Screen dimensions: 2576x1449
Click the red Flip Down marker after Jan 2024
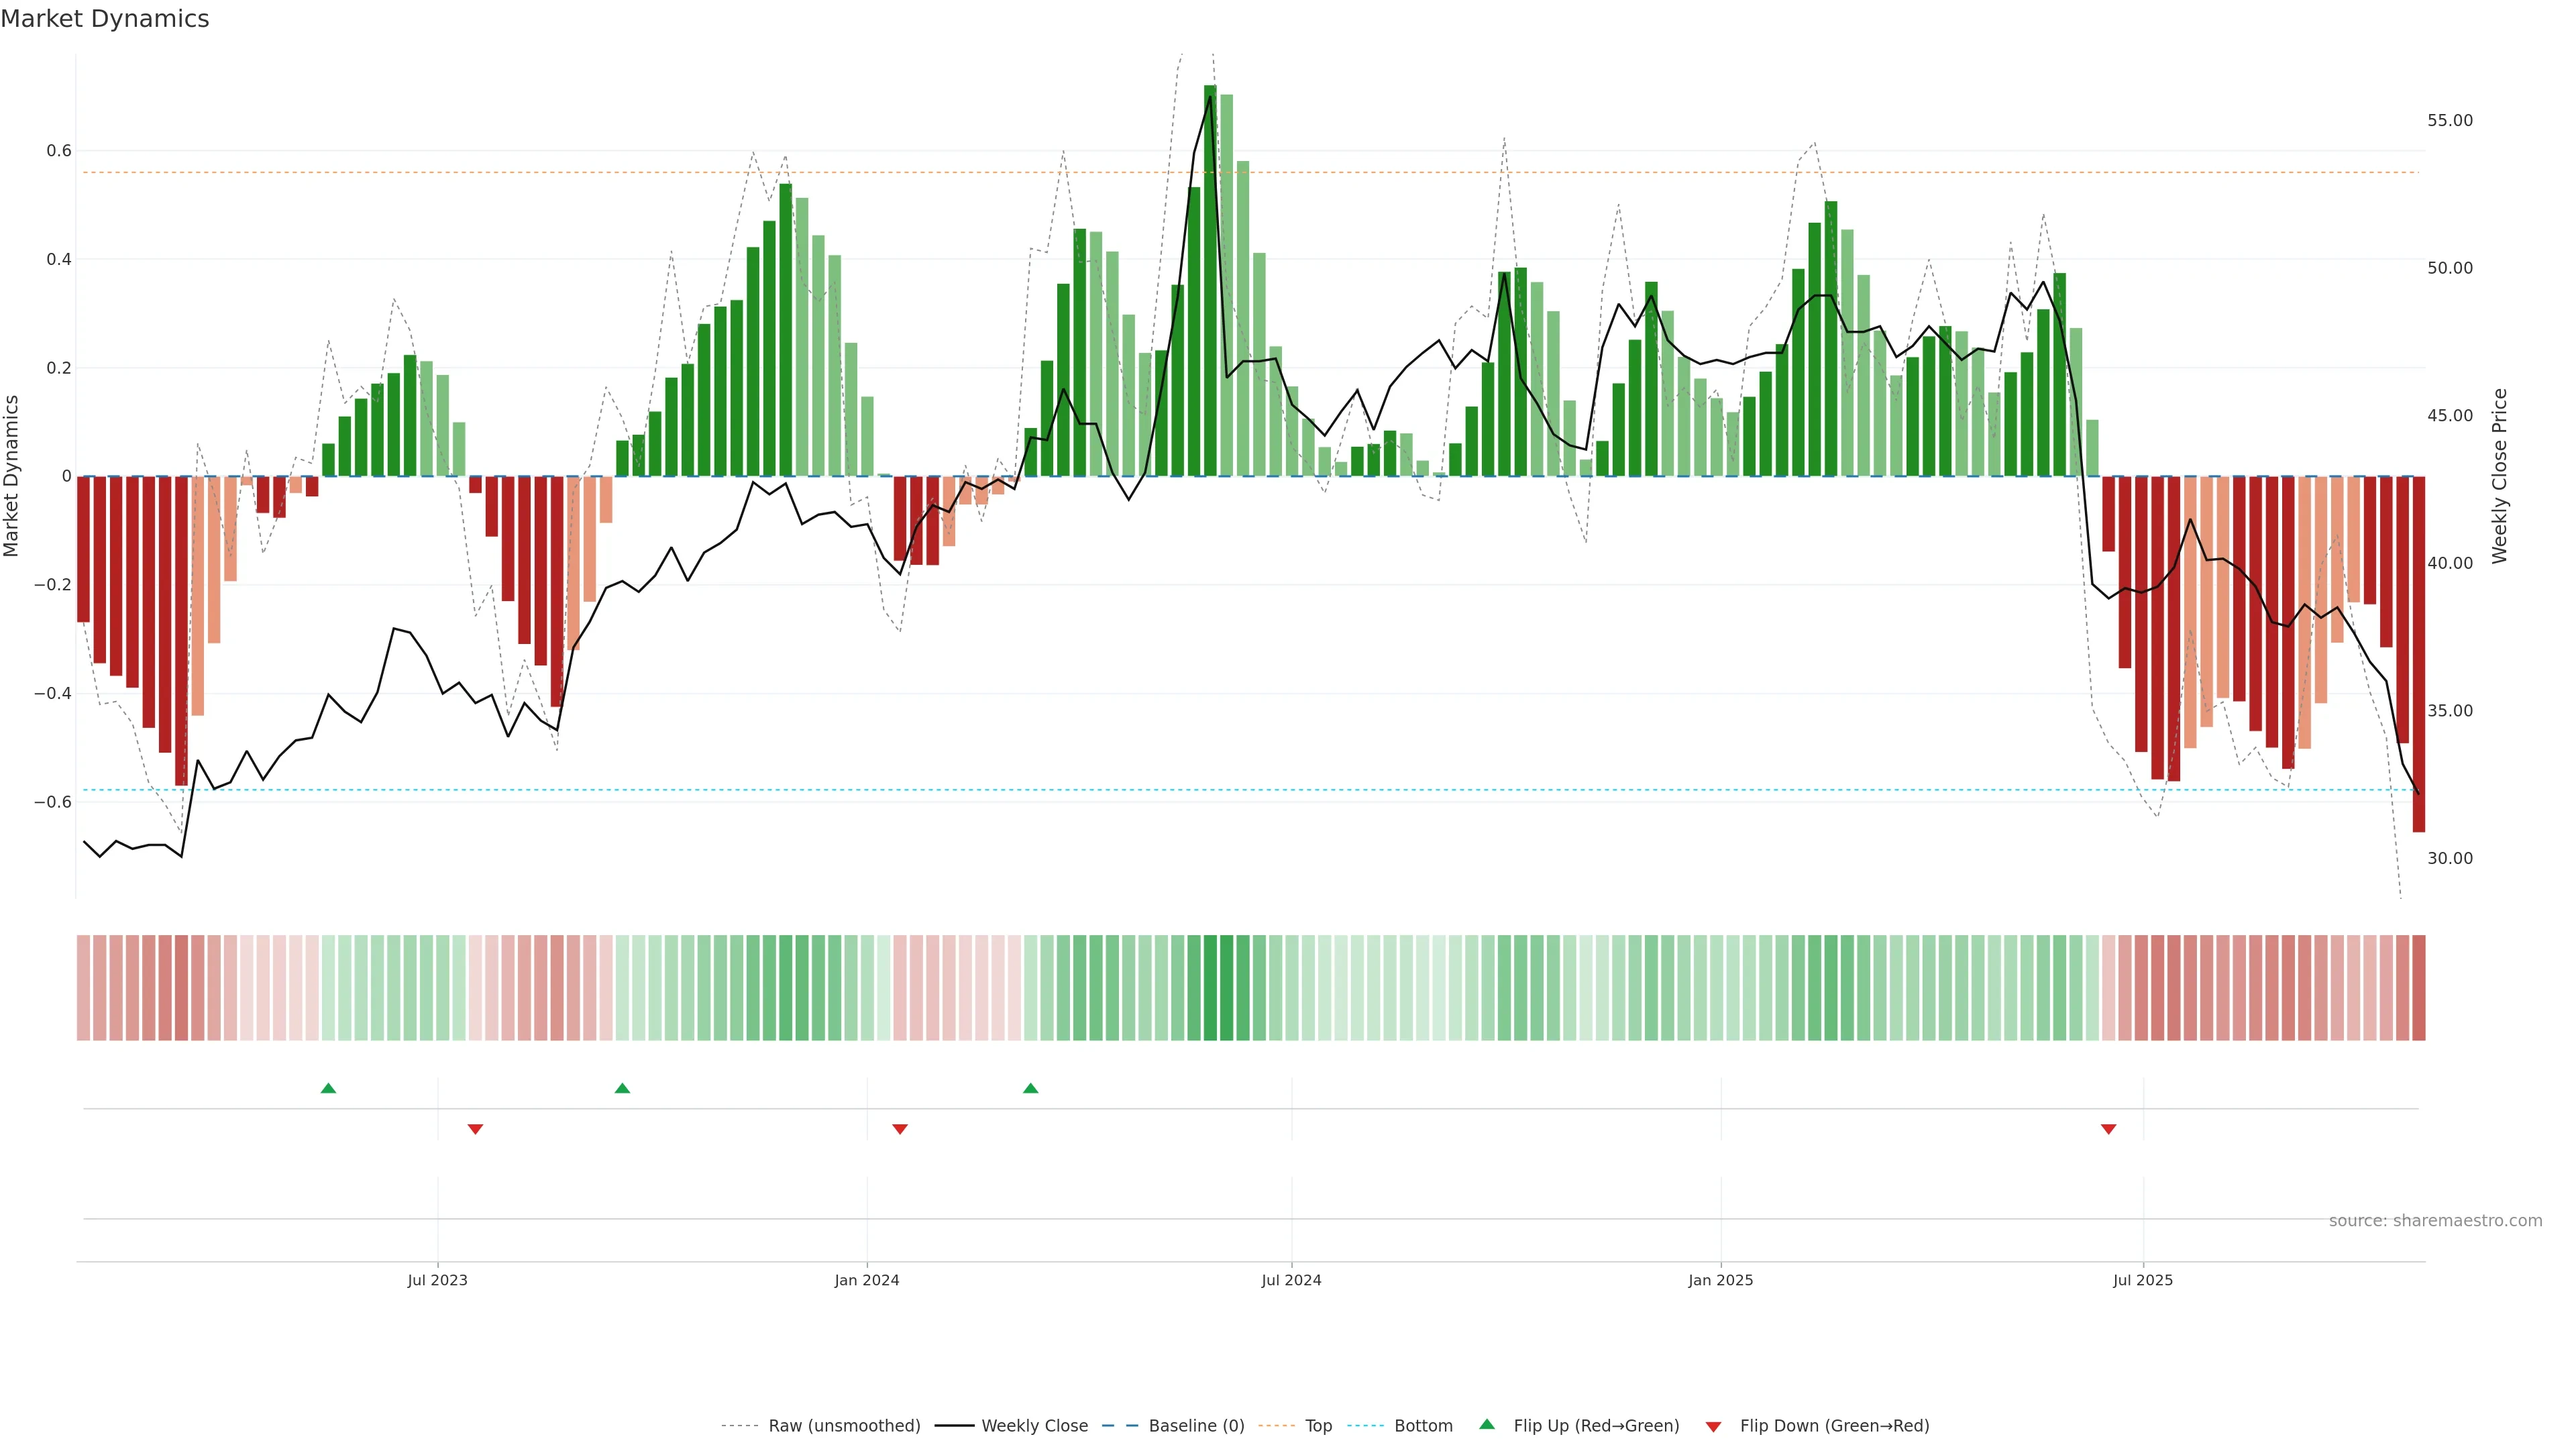(900, 1129)
